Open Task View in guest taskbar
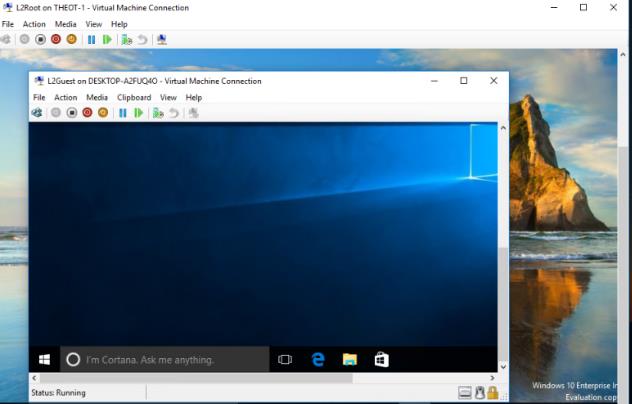The image size is (632, 404). [285, 359]
